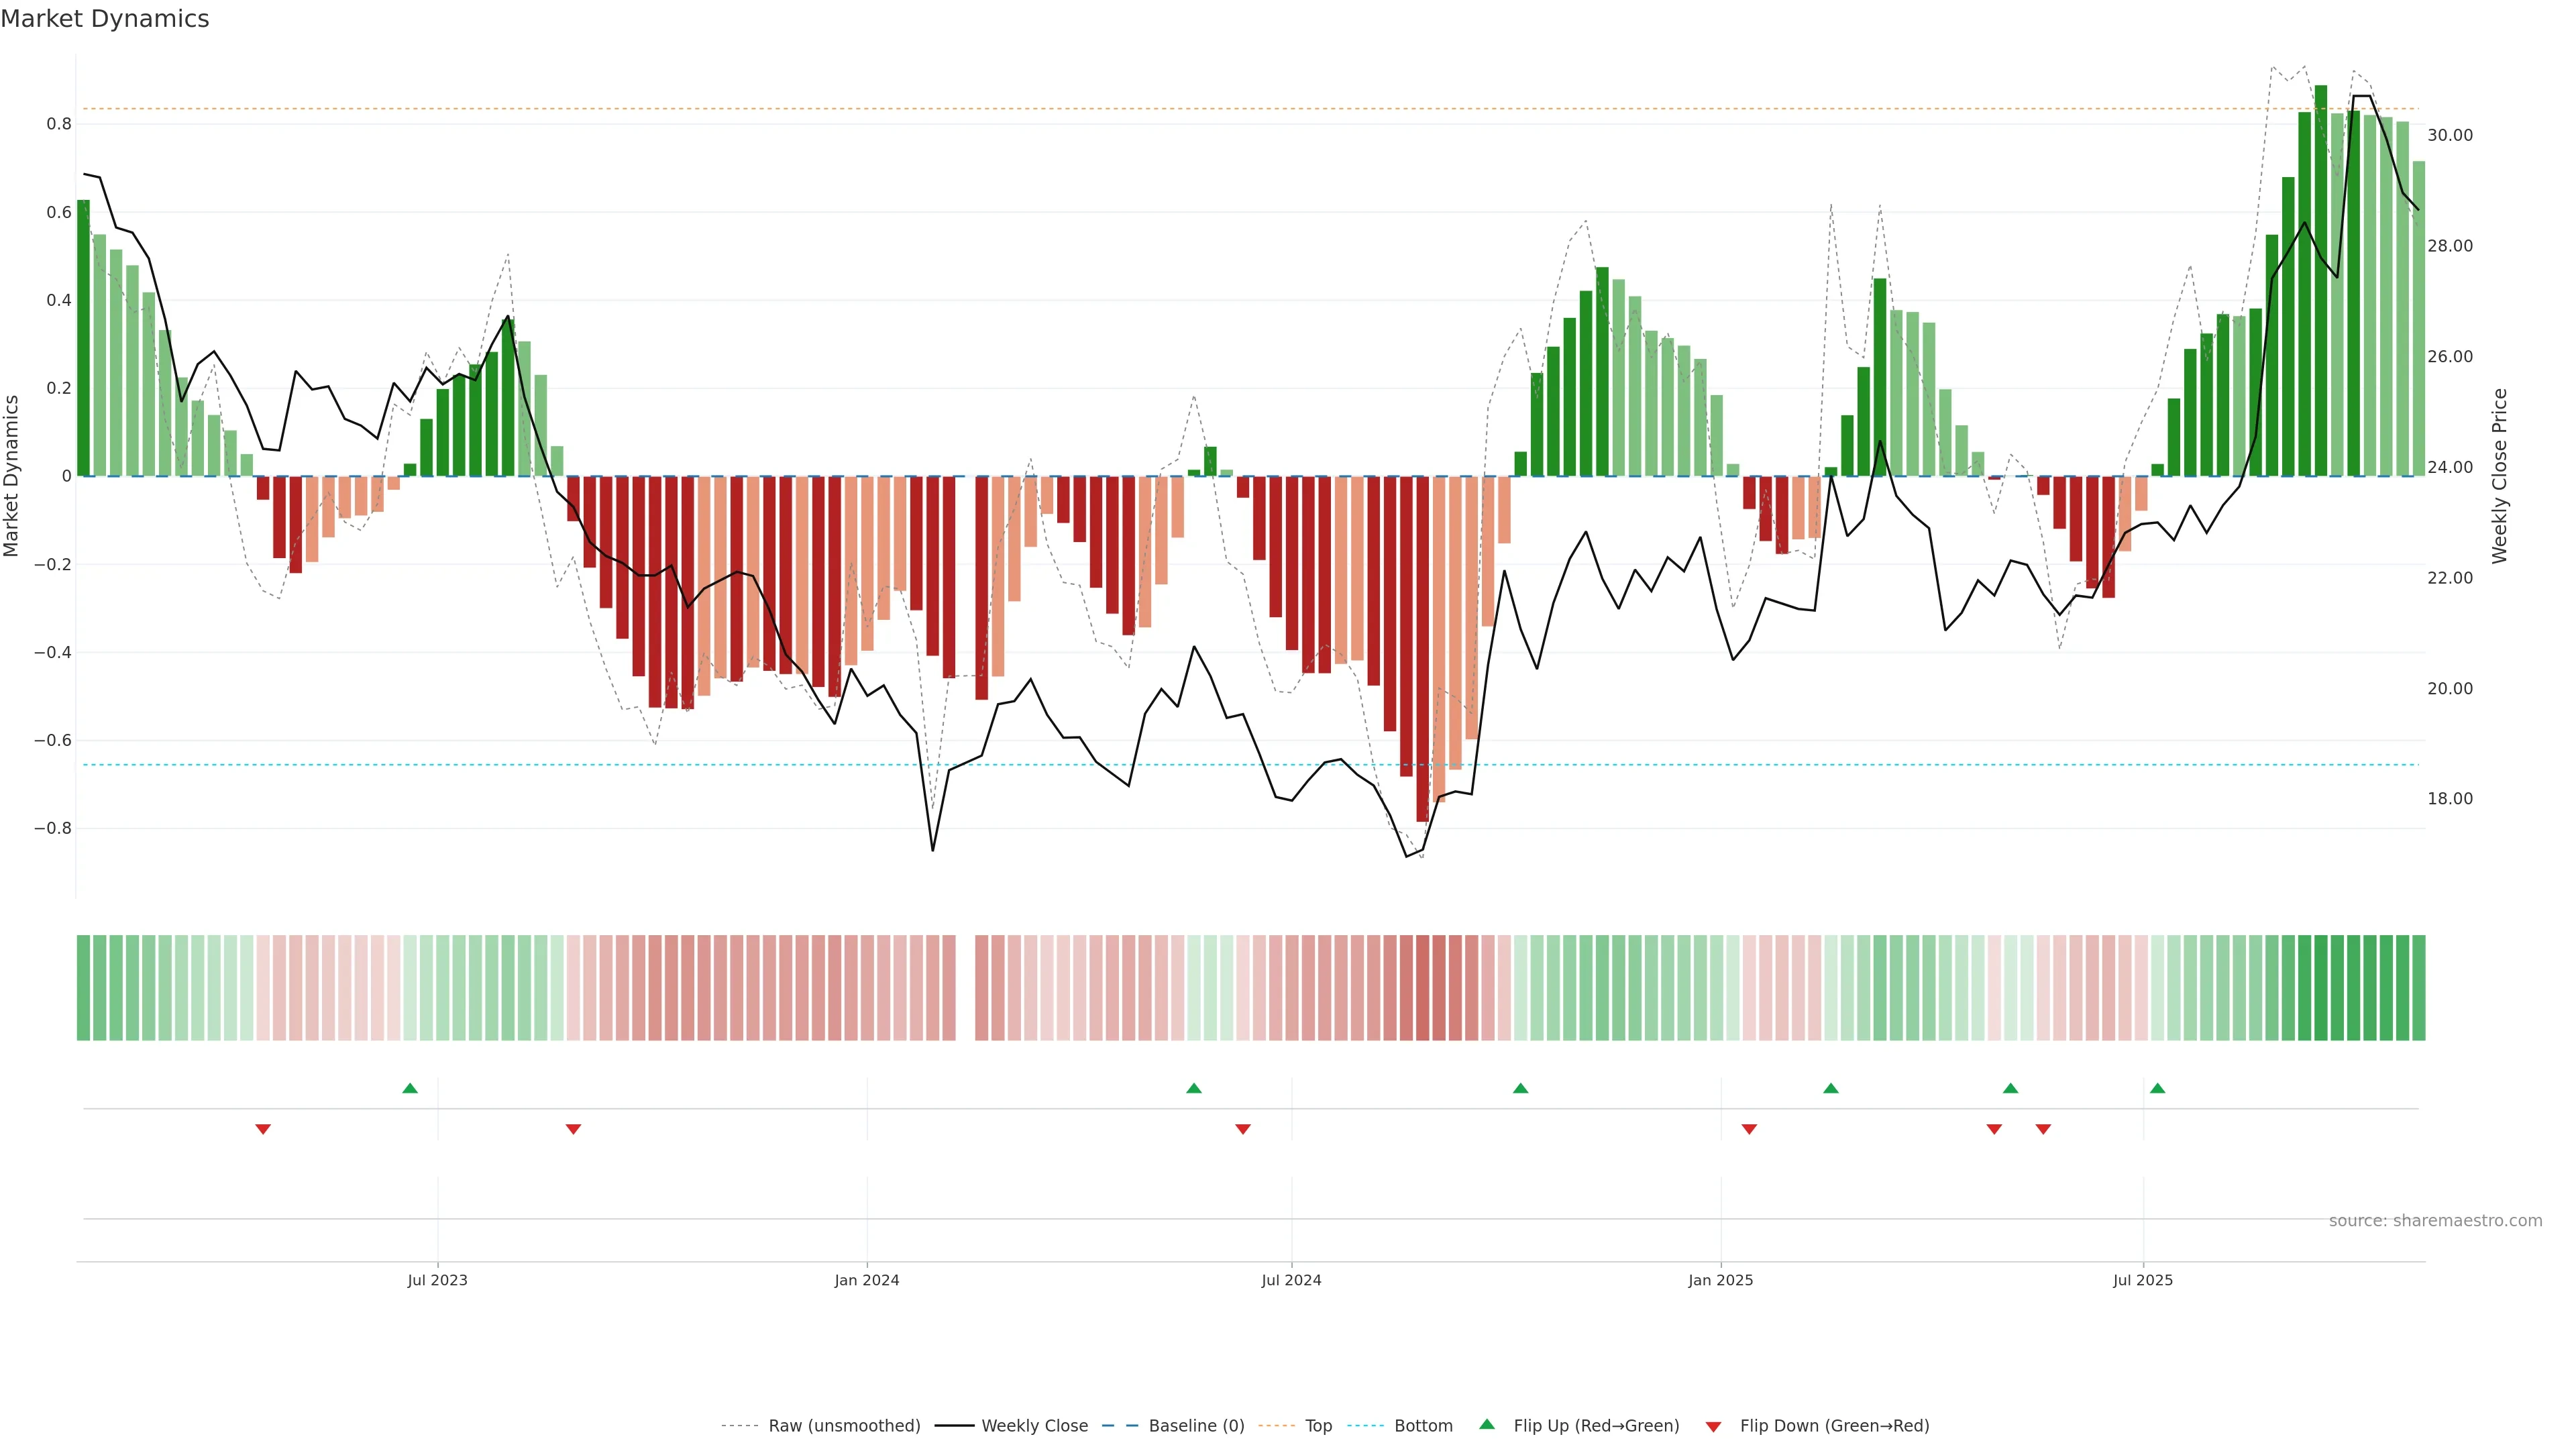
Task: Click the rightmost red flip-down triangle marker
Action: tap(2043, 1129)
